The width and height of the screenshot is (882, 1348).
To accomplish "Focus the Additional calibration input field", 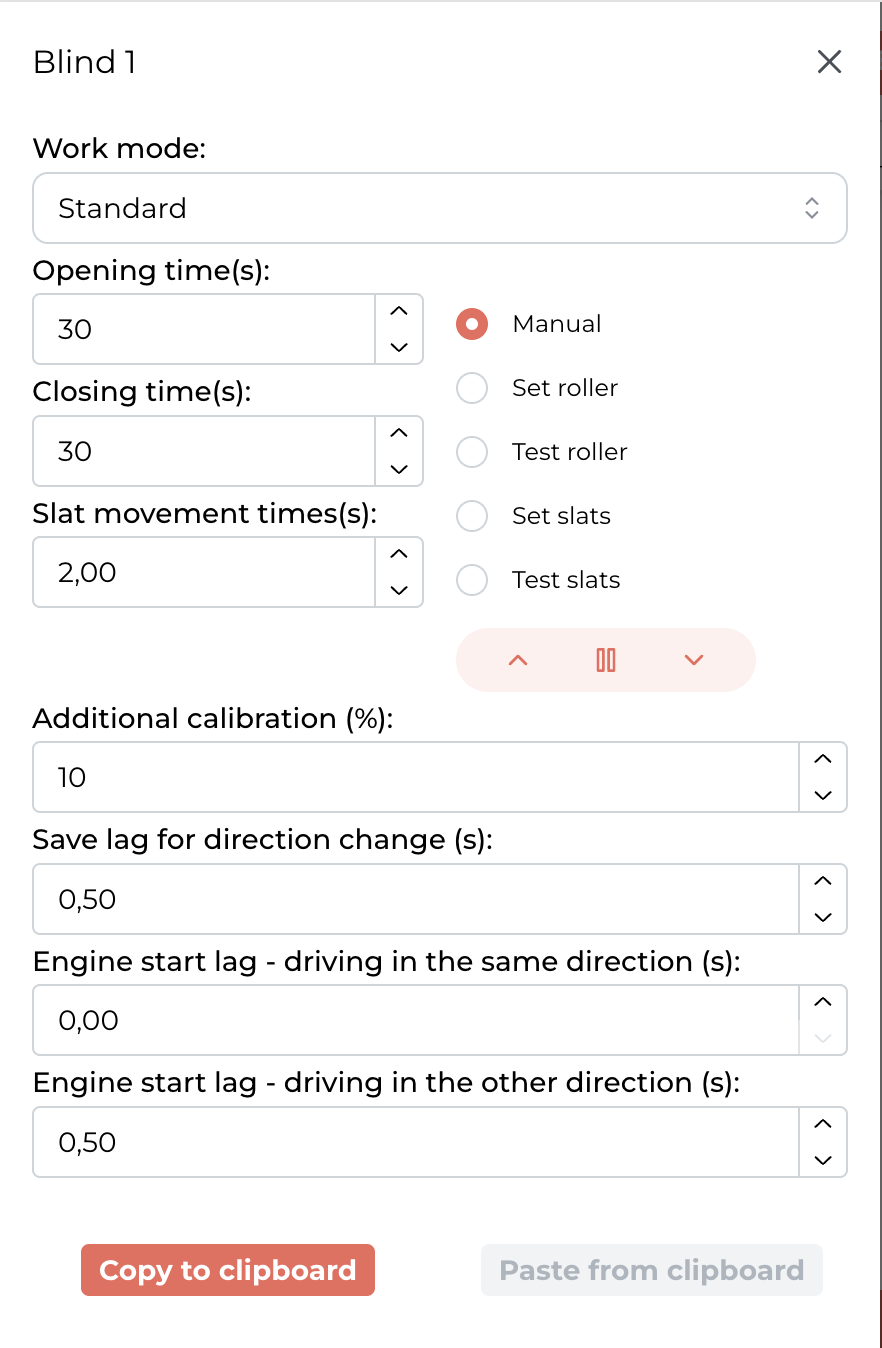I will click(416, 777).
